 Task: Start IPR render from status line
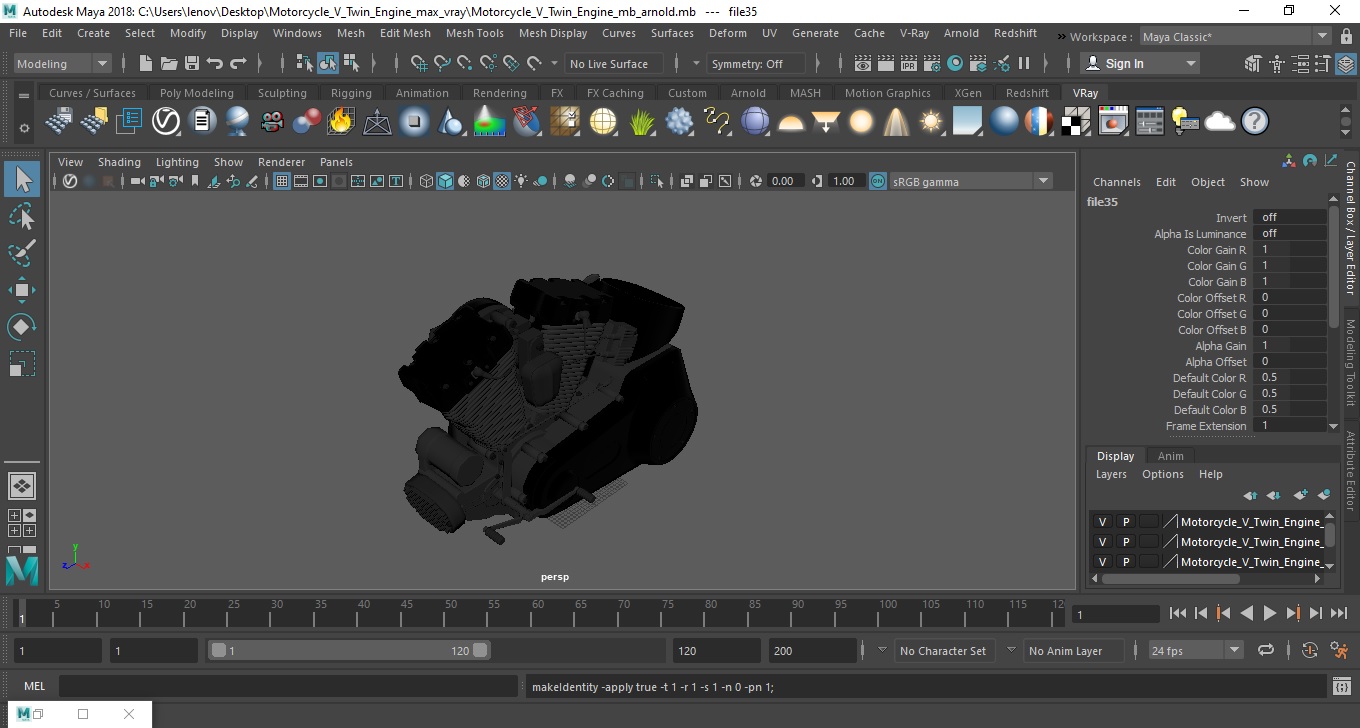pos(909,64)
